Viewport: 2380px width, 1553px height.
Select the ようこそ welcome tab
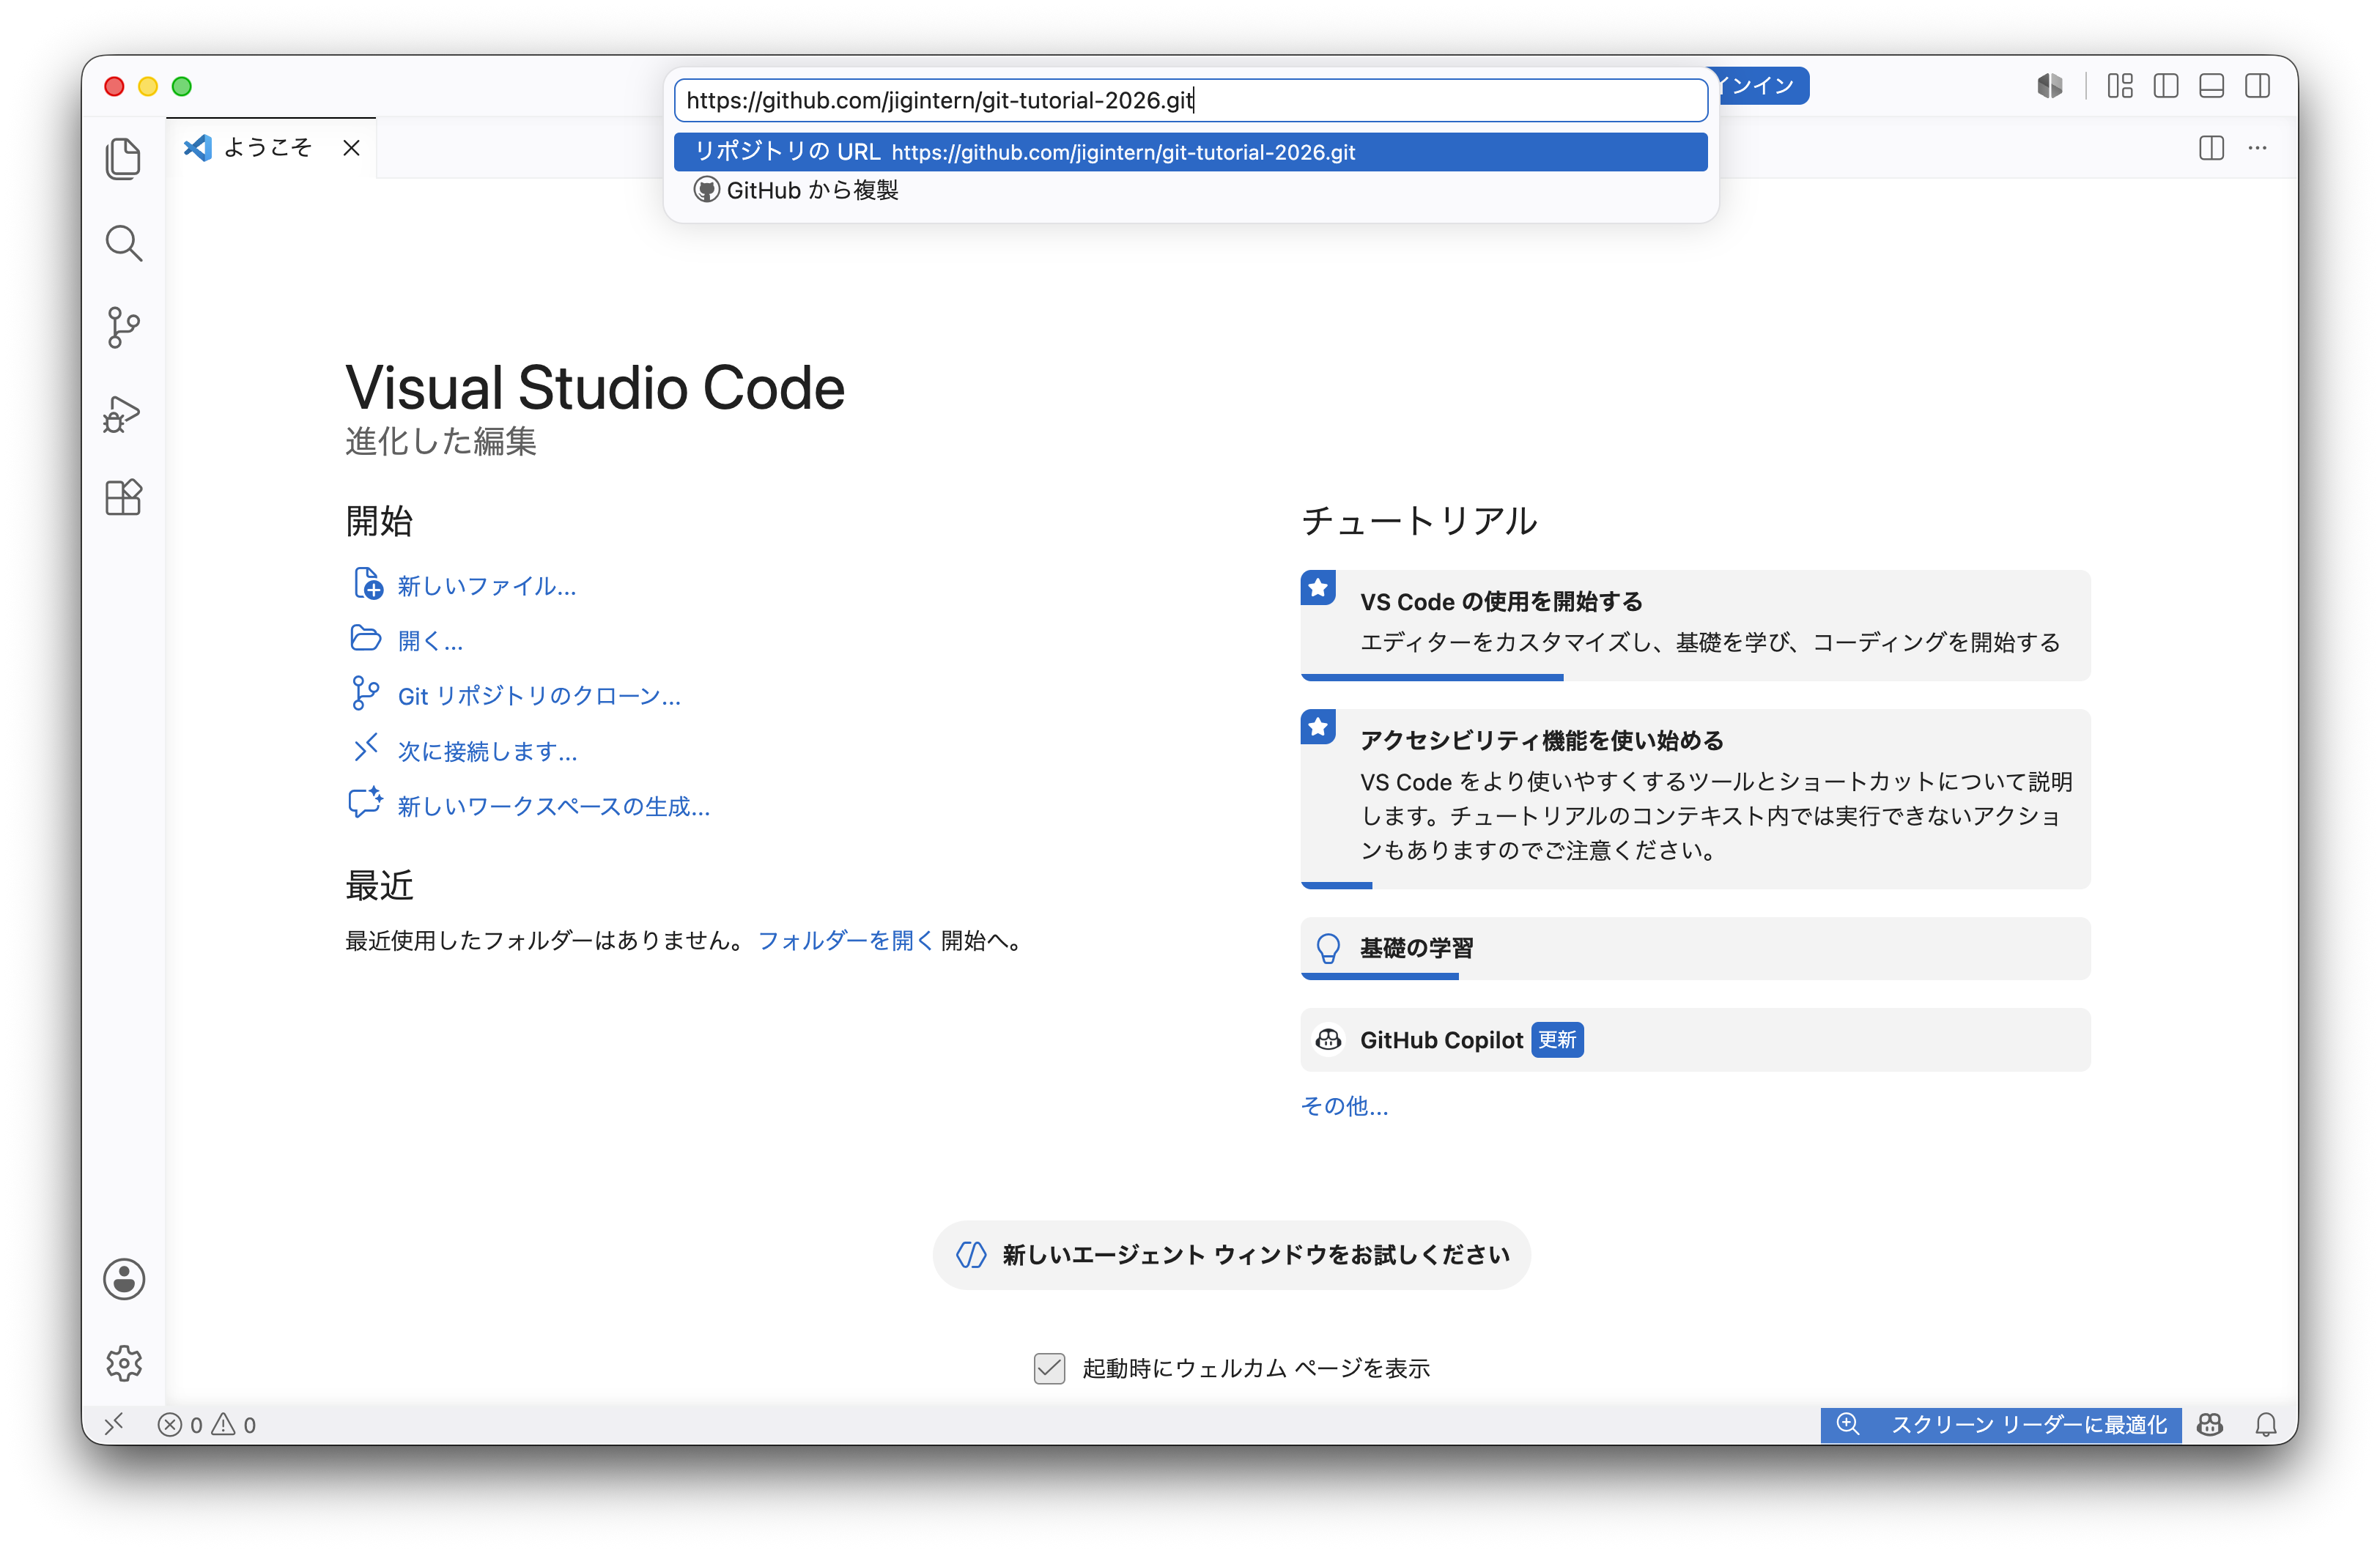pos(270,148)
